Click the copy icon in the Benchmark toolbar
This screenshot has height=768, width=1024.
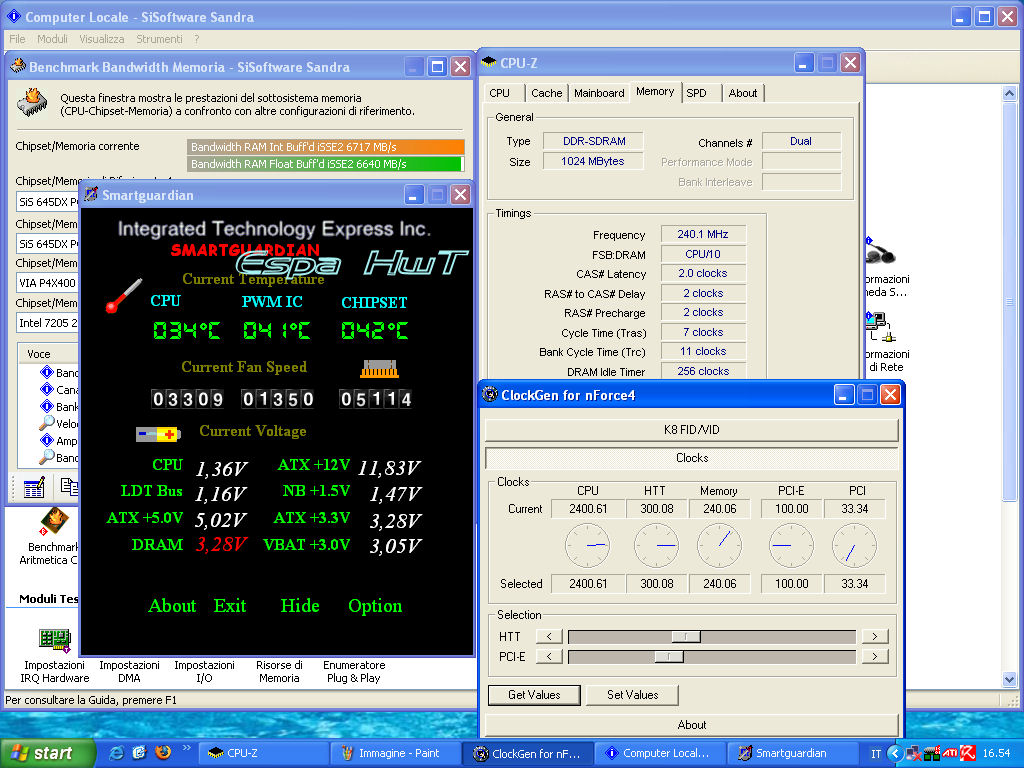pos(69,487)
